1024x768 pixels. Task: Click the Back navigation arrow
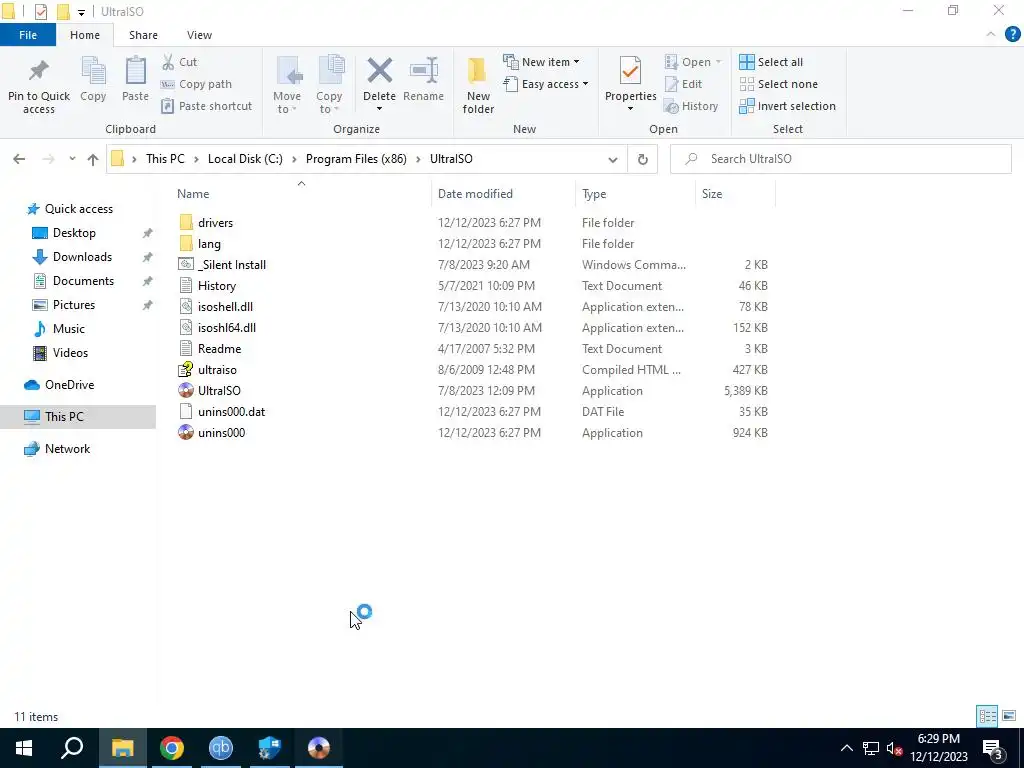19,159
